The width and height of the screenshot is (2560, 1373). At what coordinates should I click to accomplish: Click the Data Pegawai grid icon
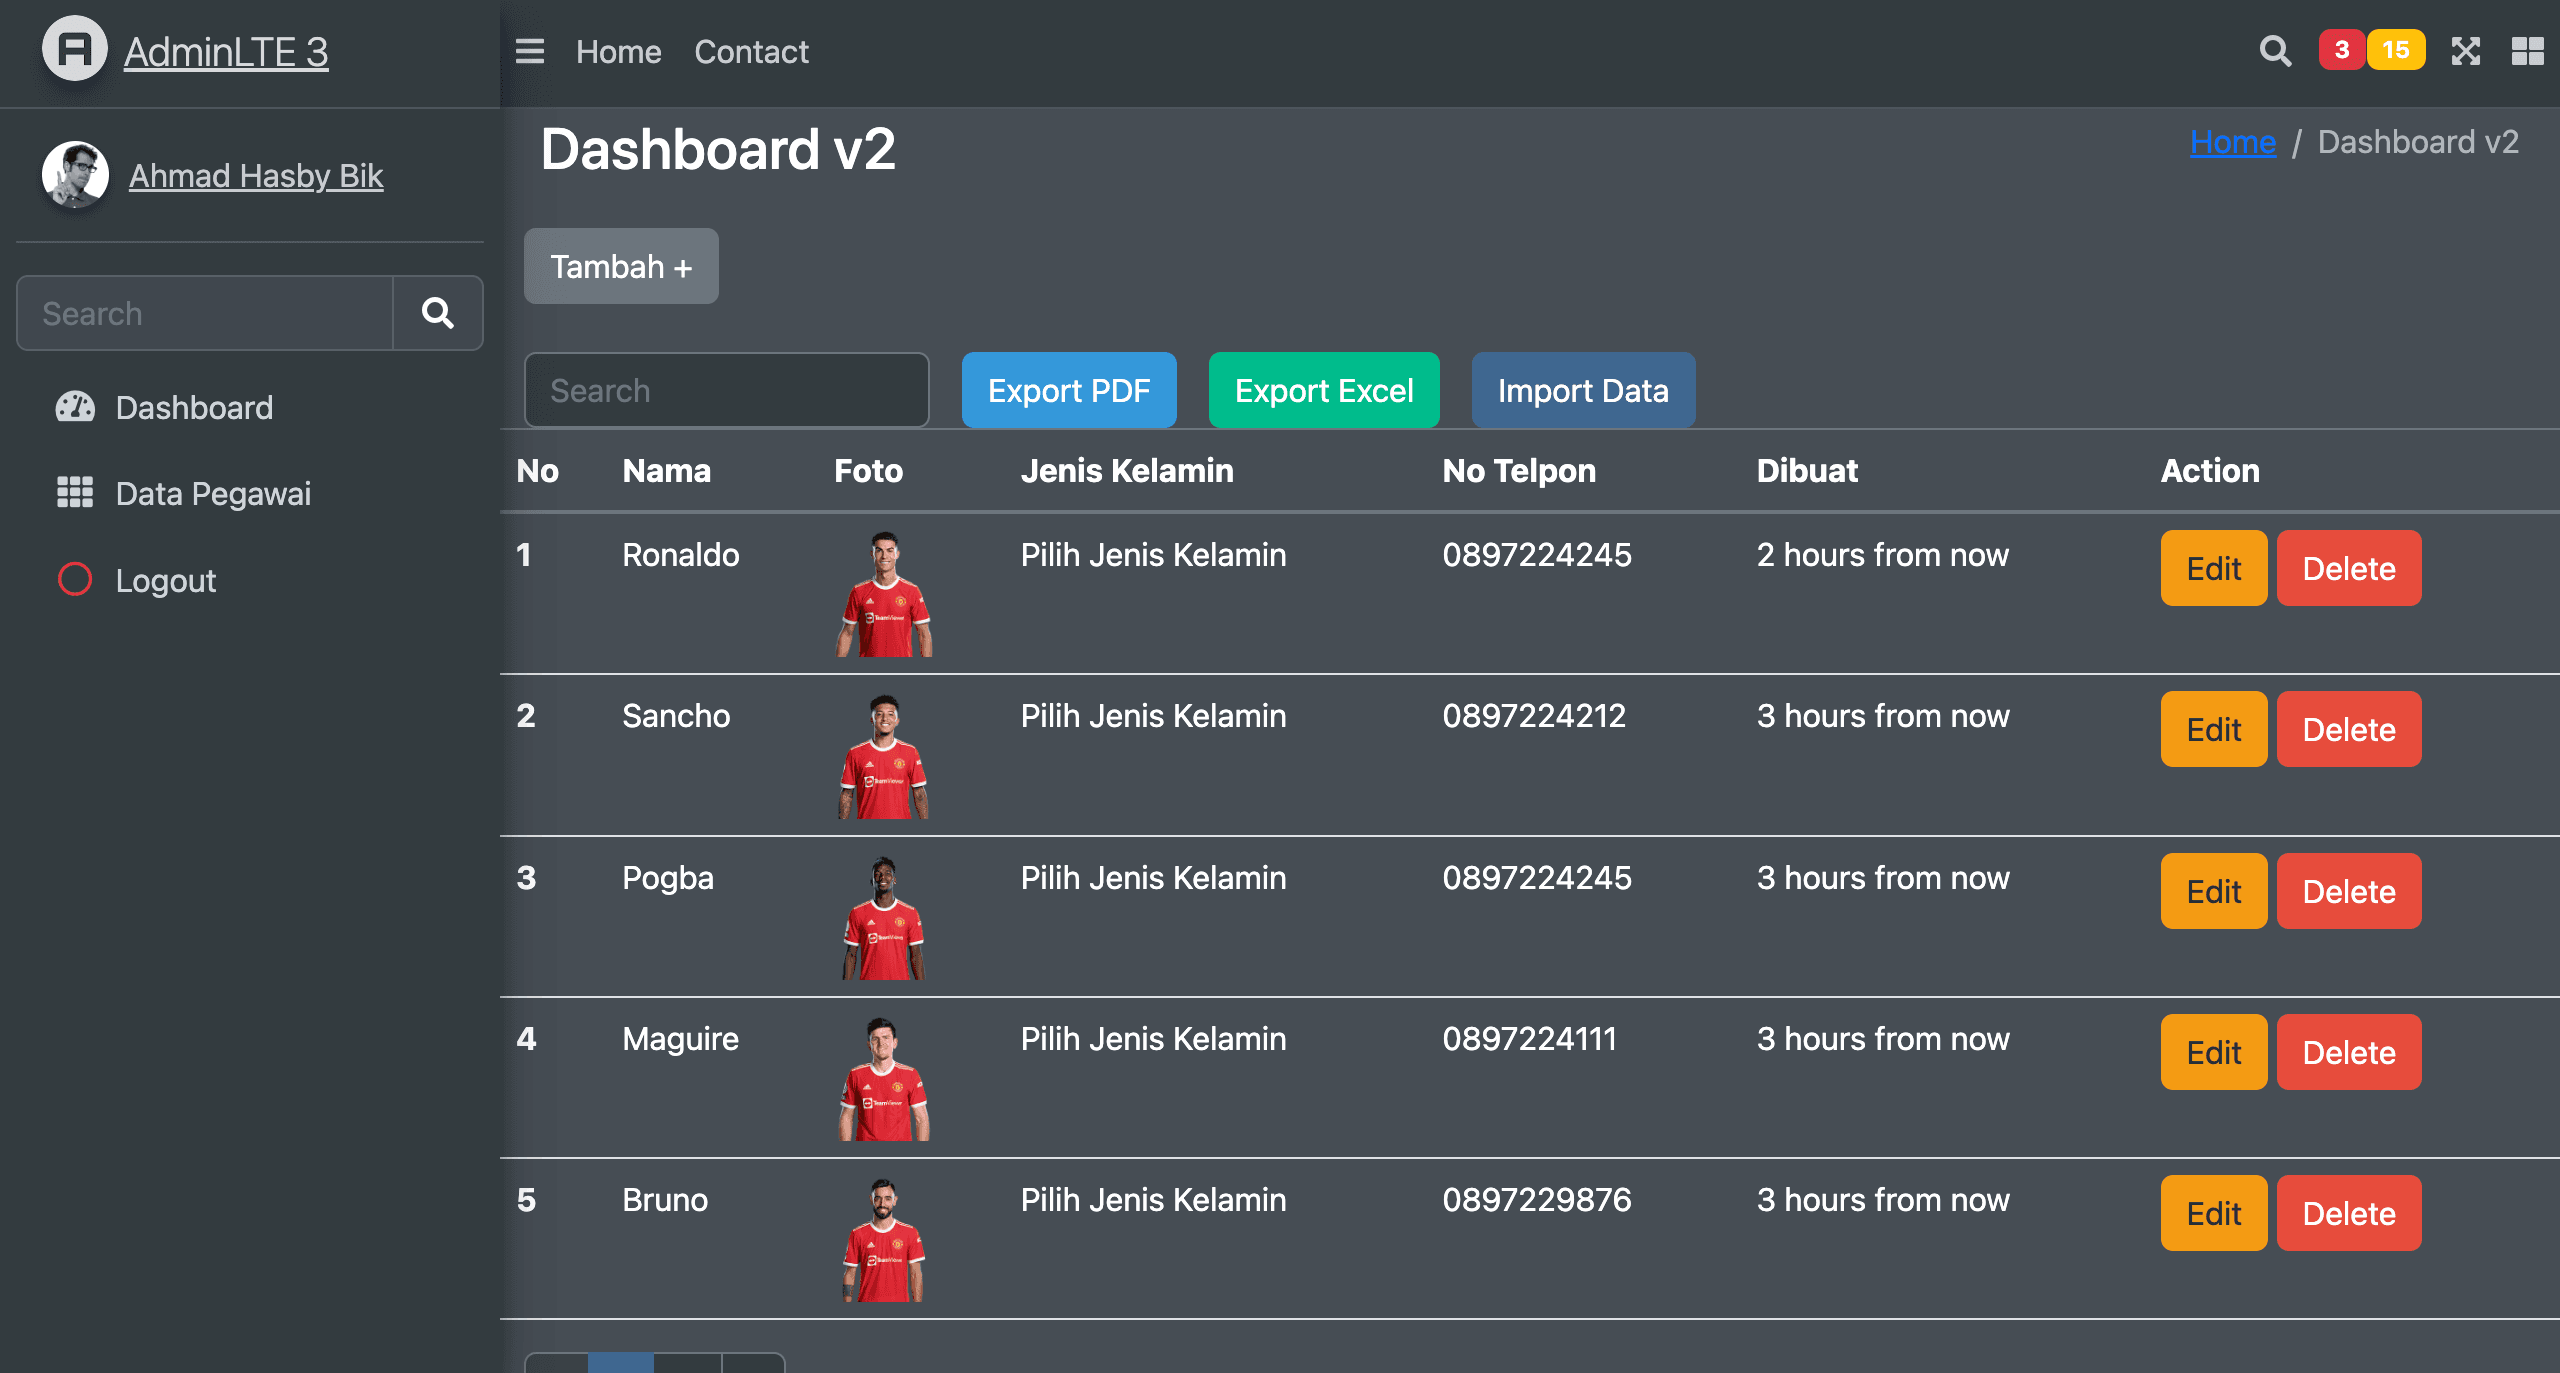[75, 492]
